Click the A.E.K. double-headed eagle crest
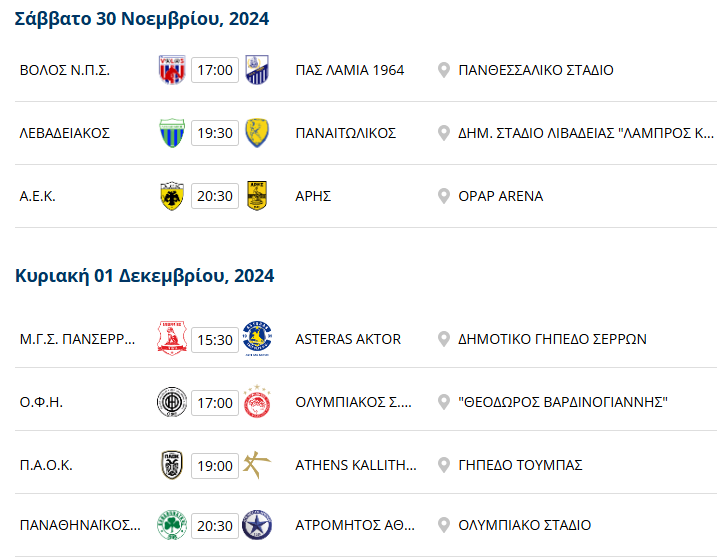 172,196
